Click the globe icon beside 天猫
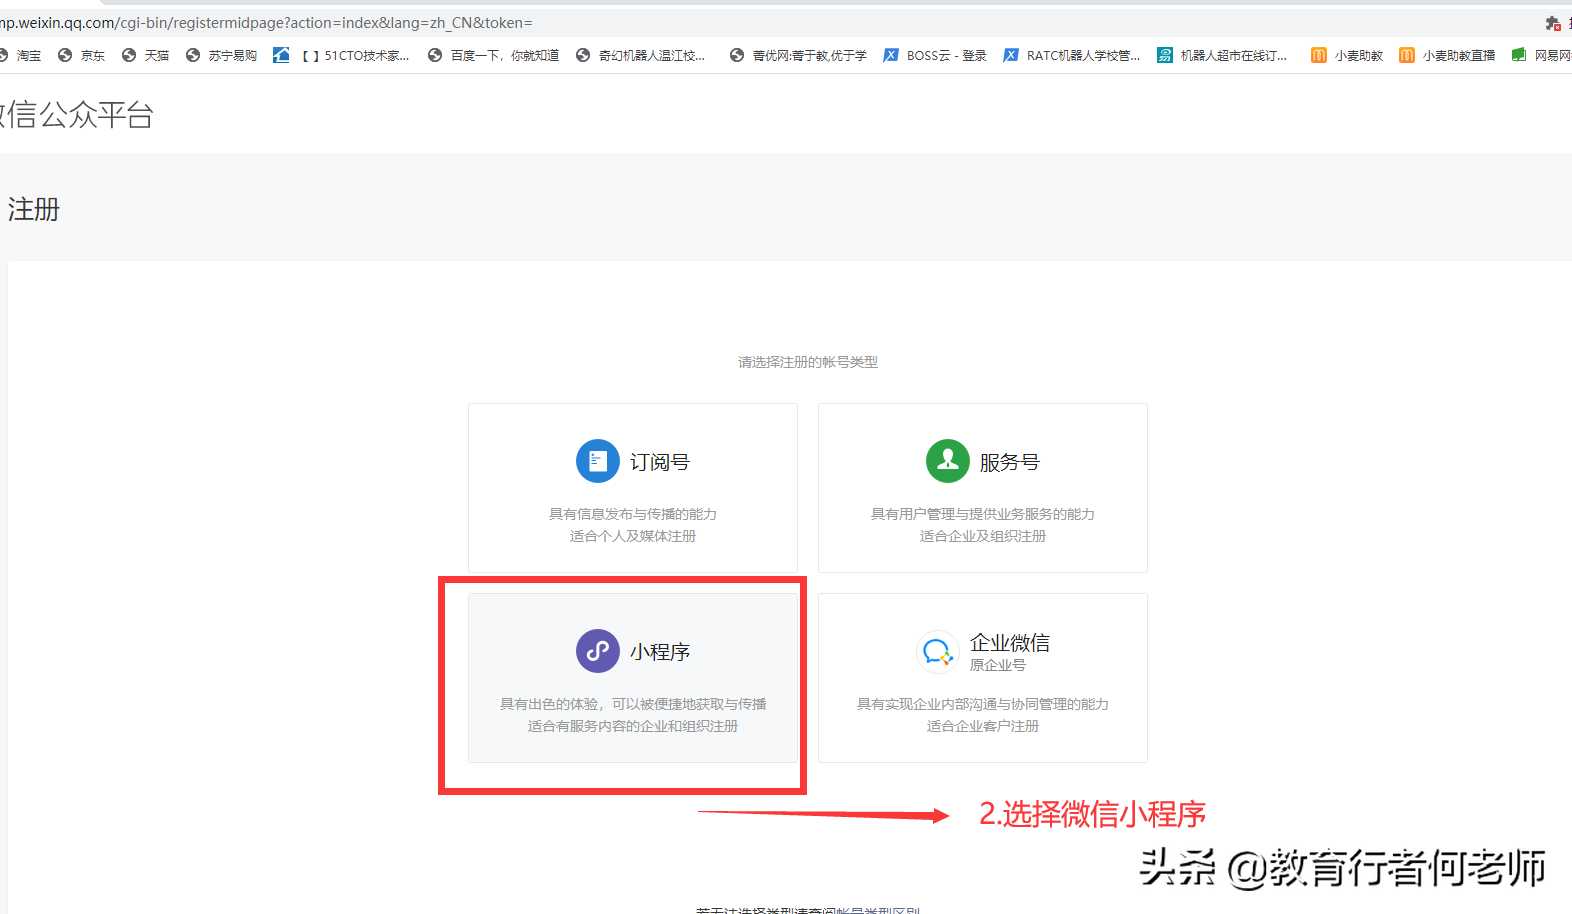The height and width of the screenshot is (914, 1572). (x=129, y=55)
